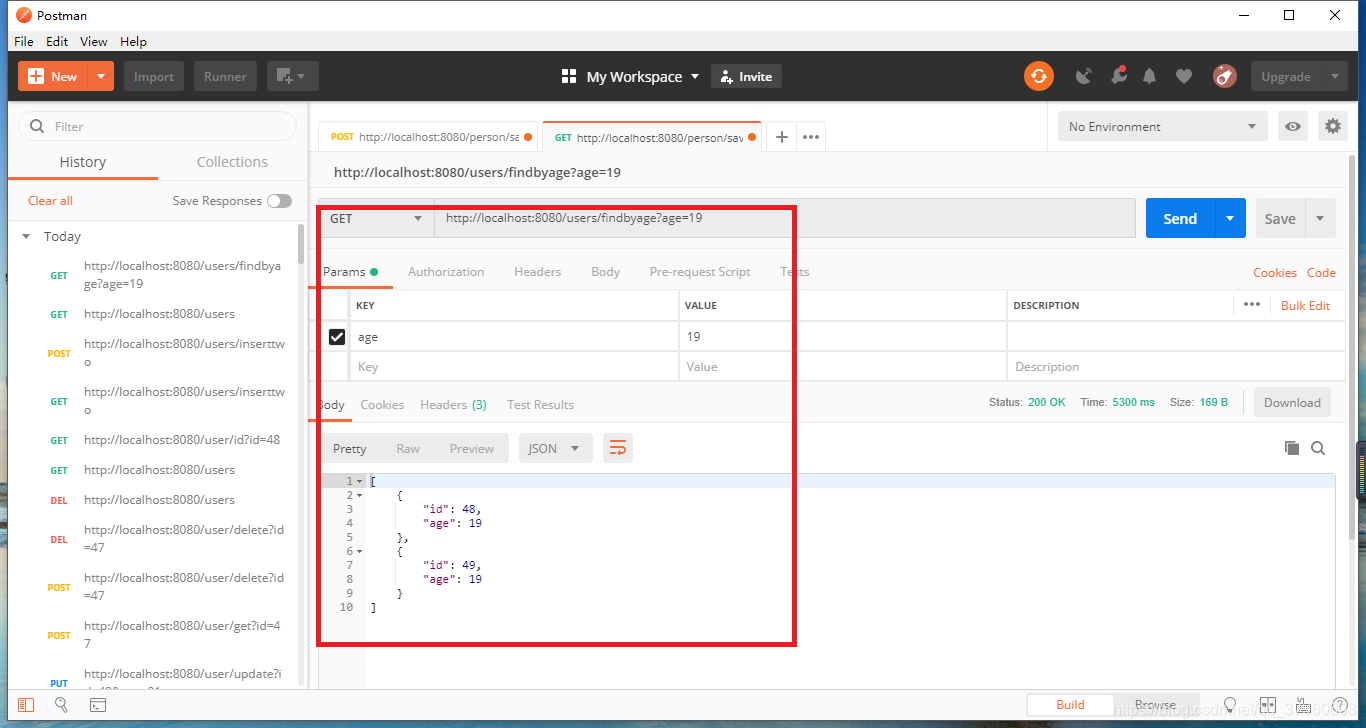Screen dimensions: 1366x728
Task: Add a new request tab
Action: [x=782, y=137]
